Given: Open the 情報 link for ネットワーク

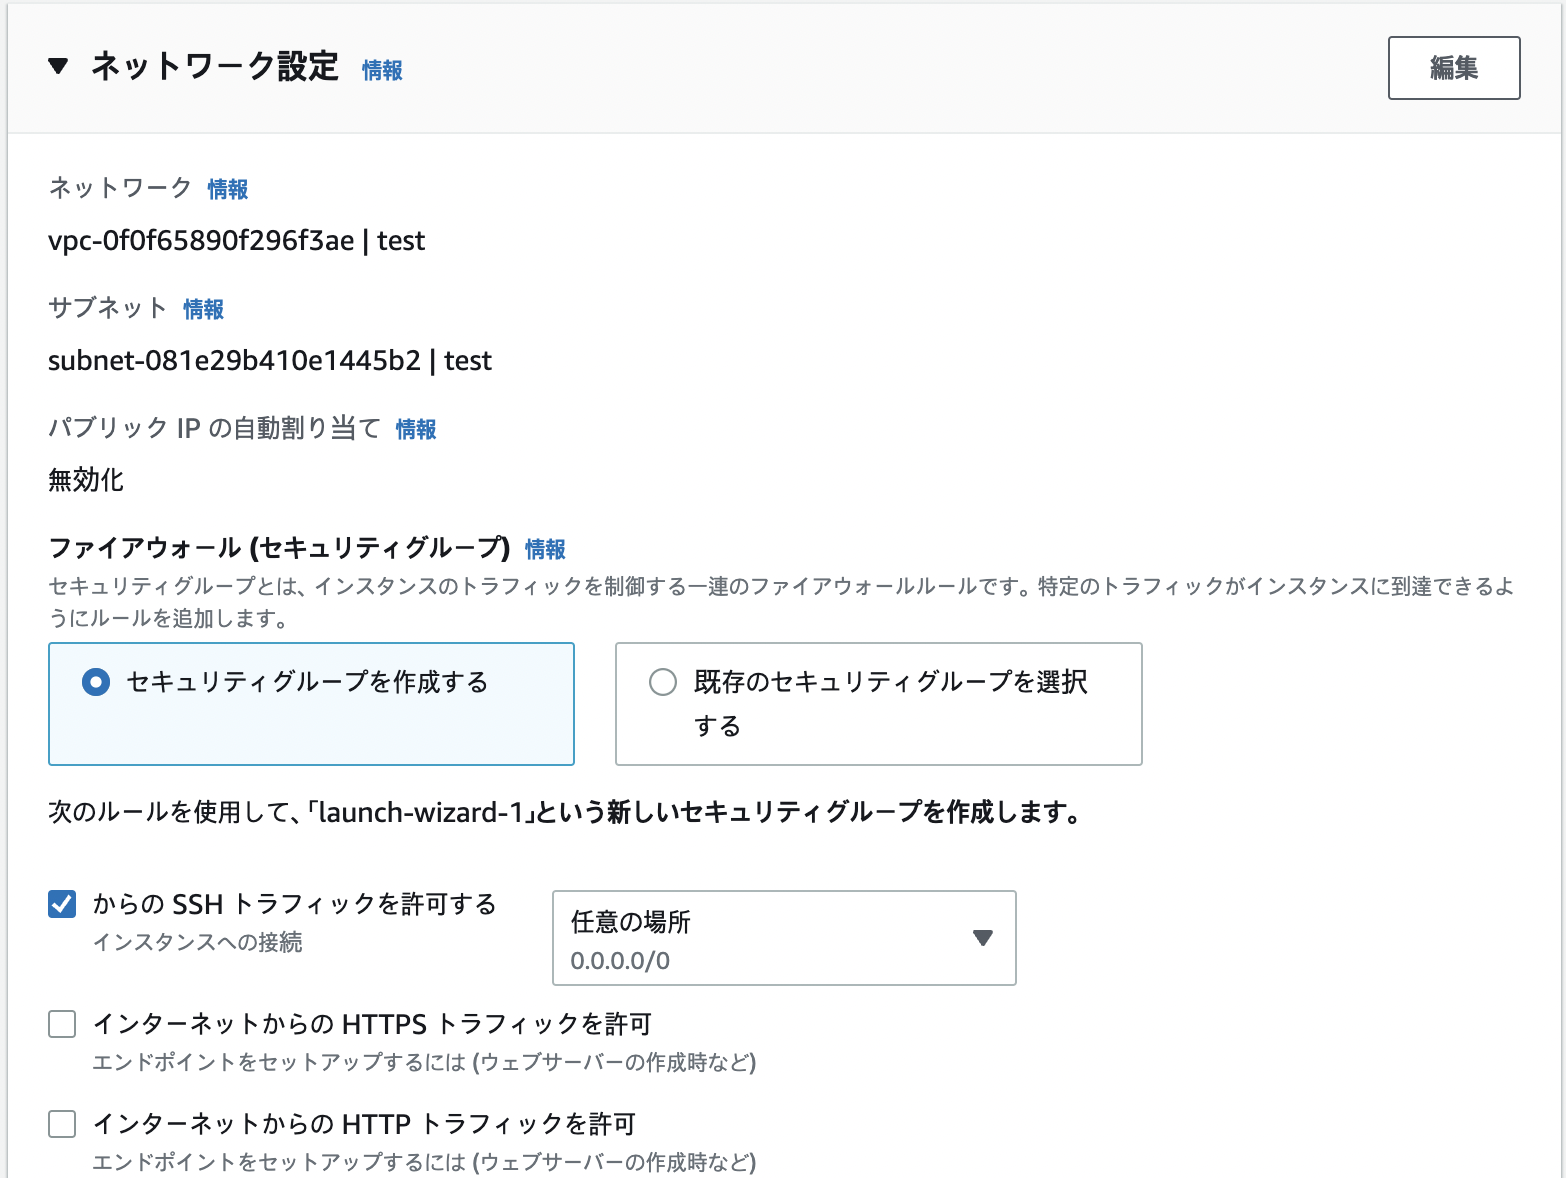Looking at the screenshot, I should (x=227, y=189).
